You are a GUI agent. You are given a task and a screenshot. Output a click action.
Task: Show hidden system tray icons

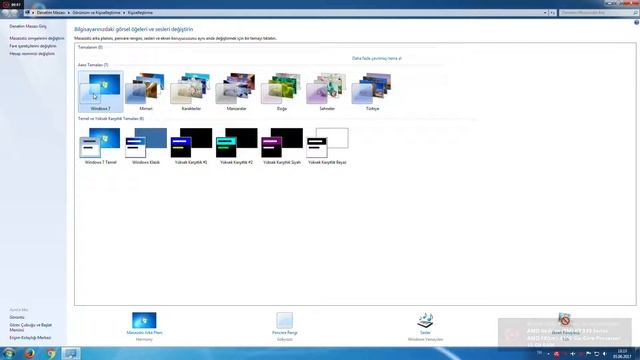point(548,354)
